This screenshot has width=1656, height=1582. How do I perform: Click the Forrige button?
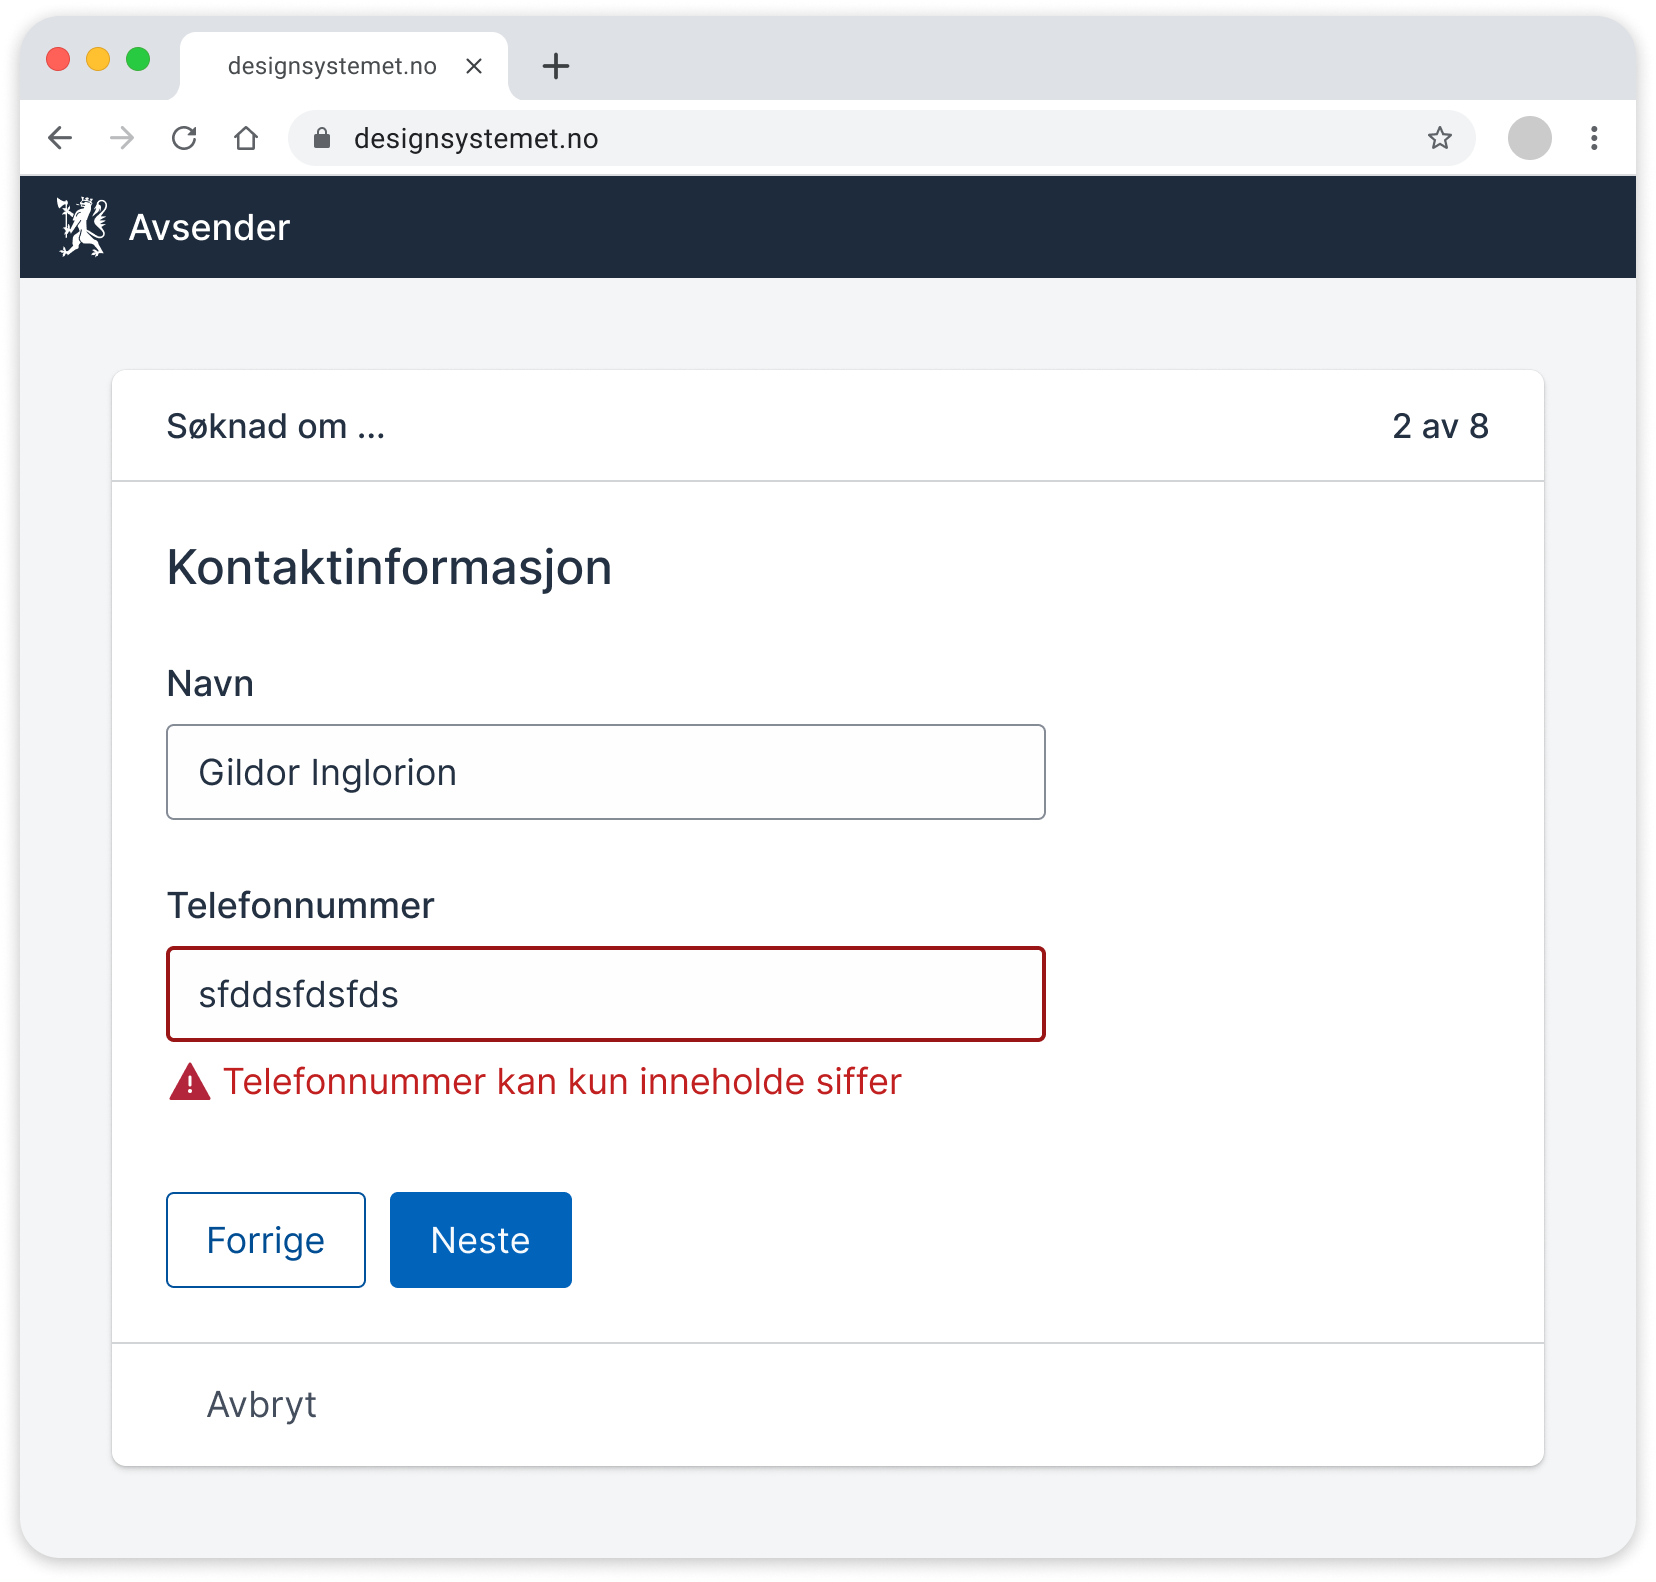pos(266,1240)
